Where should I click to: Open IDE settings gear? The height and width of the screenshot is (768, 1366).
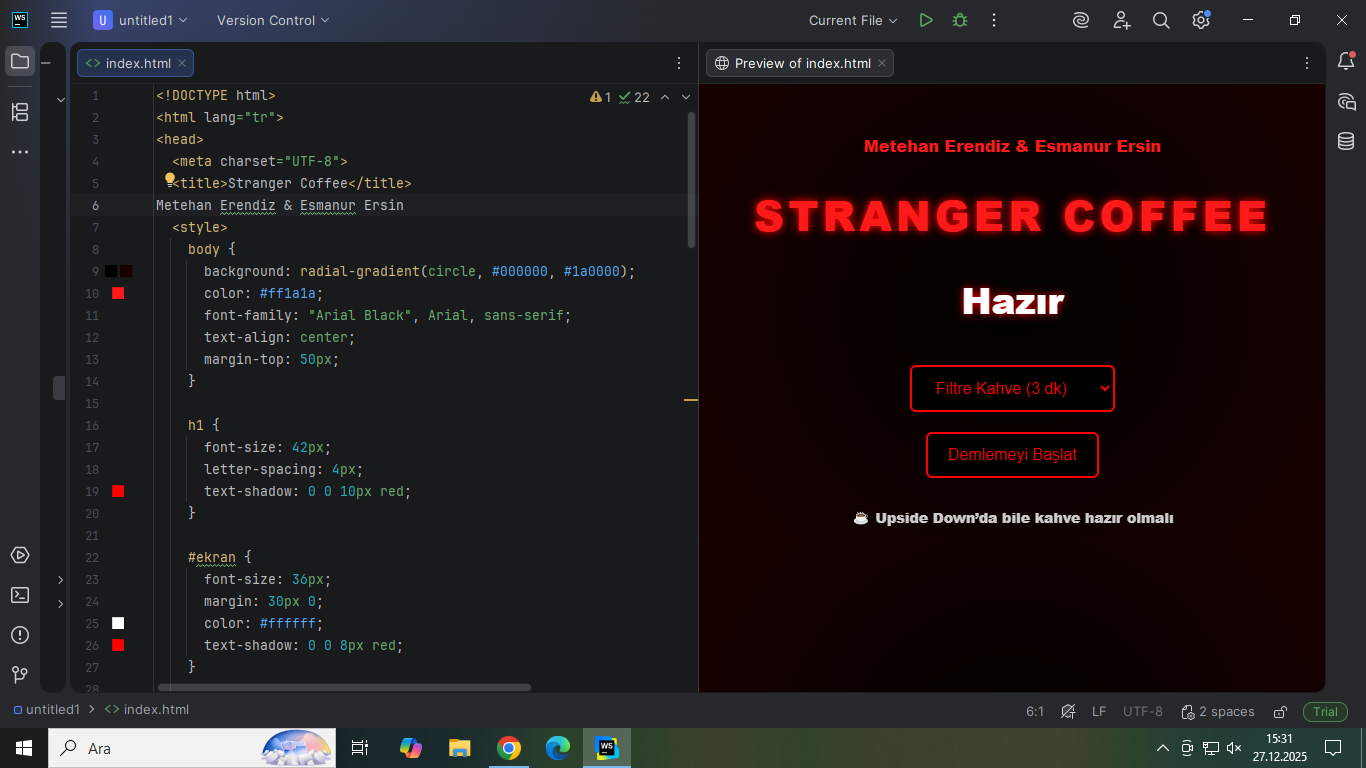click(1201, 20)
